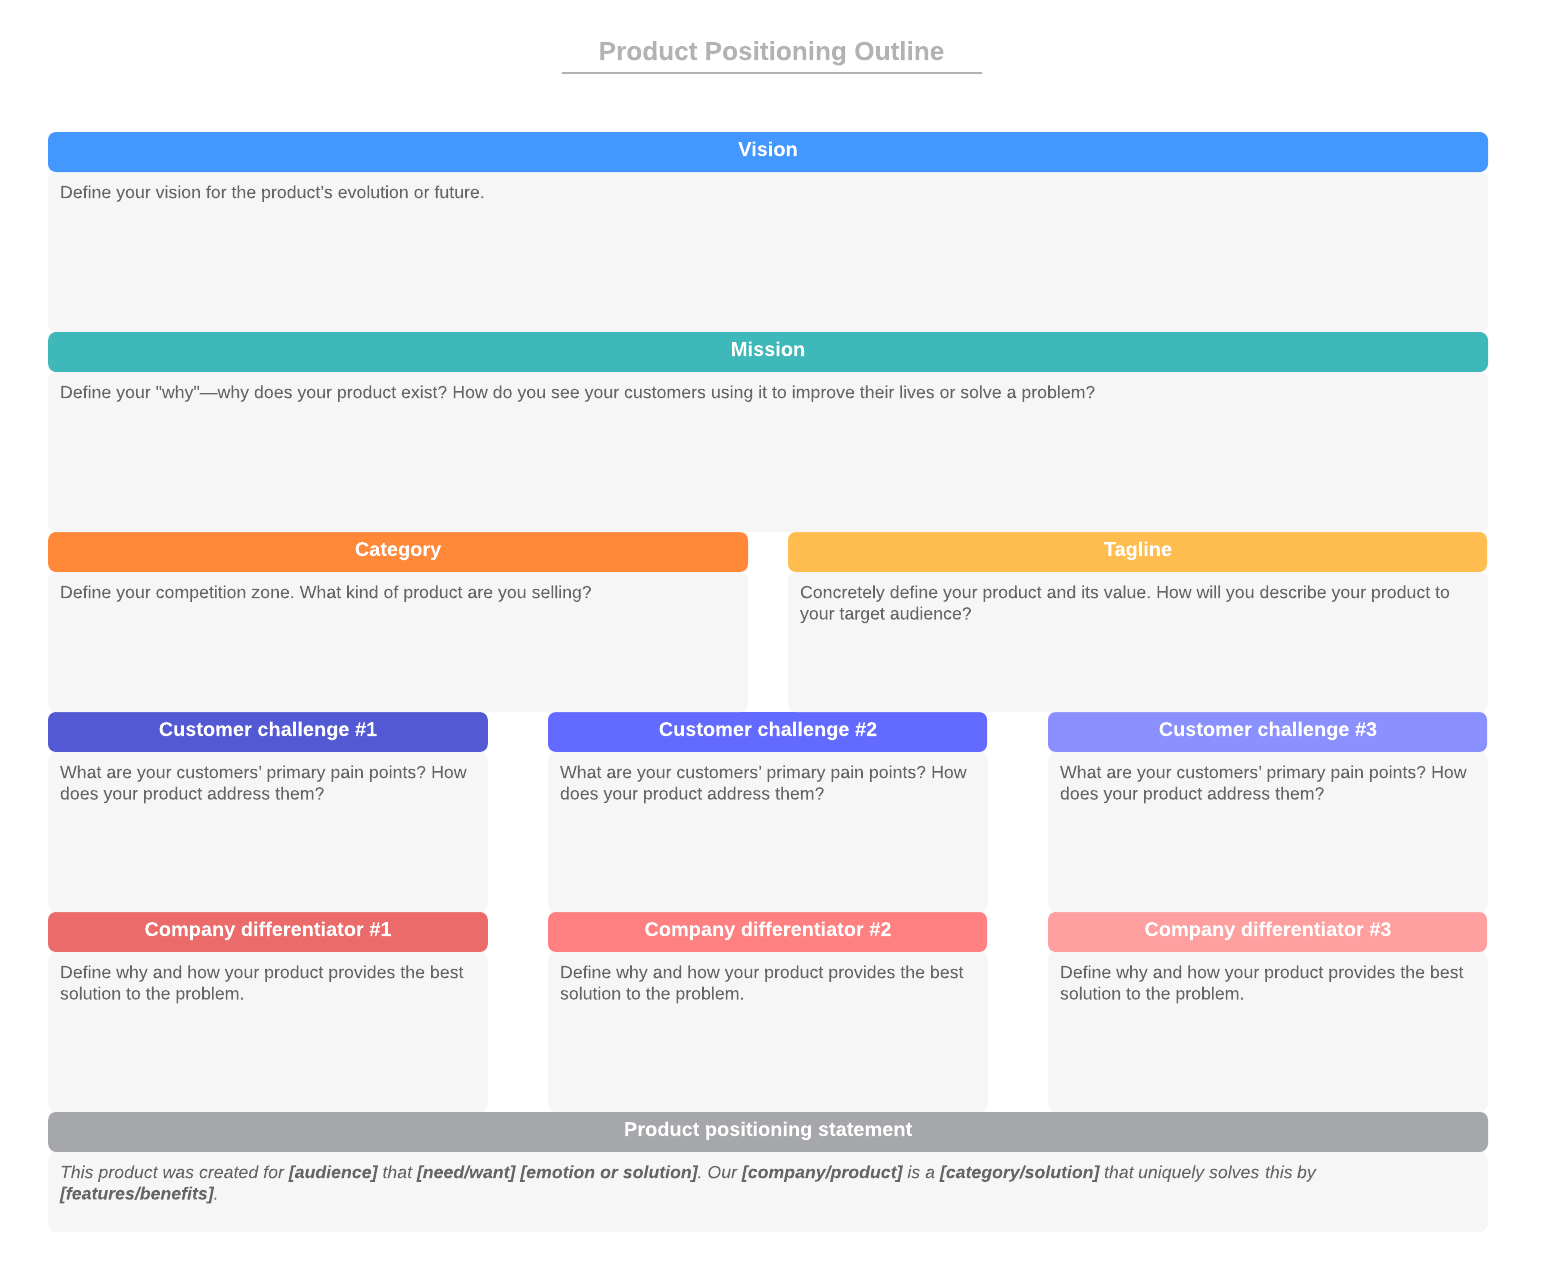Select the blue Vision header bar
Screen dimensions: 1544x1279
click(x=767, y=151)
